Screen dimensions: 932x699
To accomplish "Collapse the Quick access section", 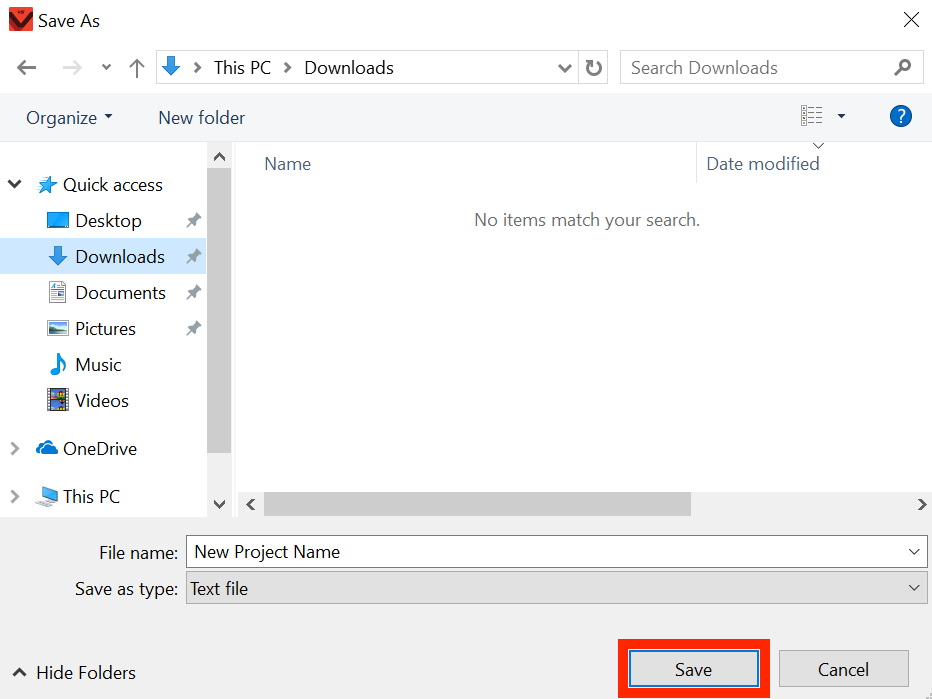I will click(14, 184).
